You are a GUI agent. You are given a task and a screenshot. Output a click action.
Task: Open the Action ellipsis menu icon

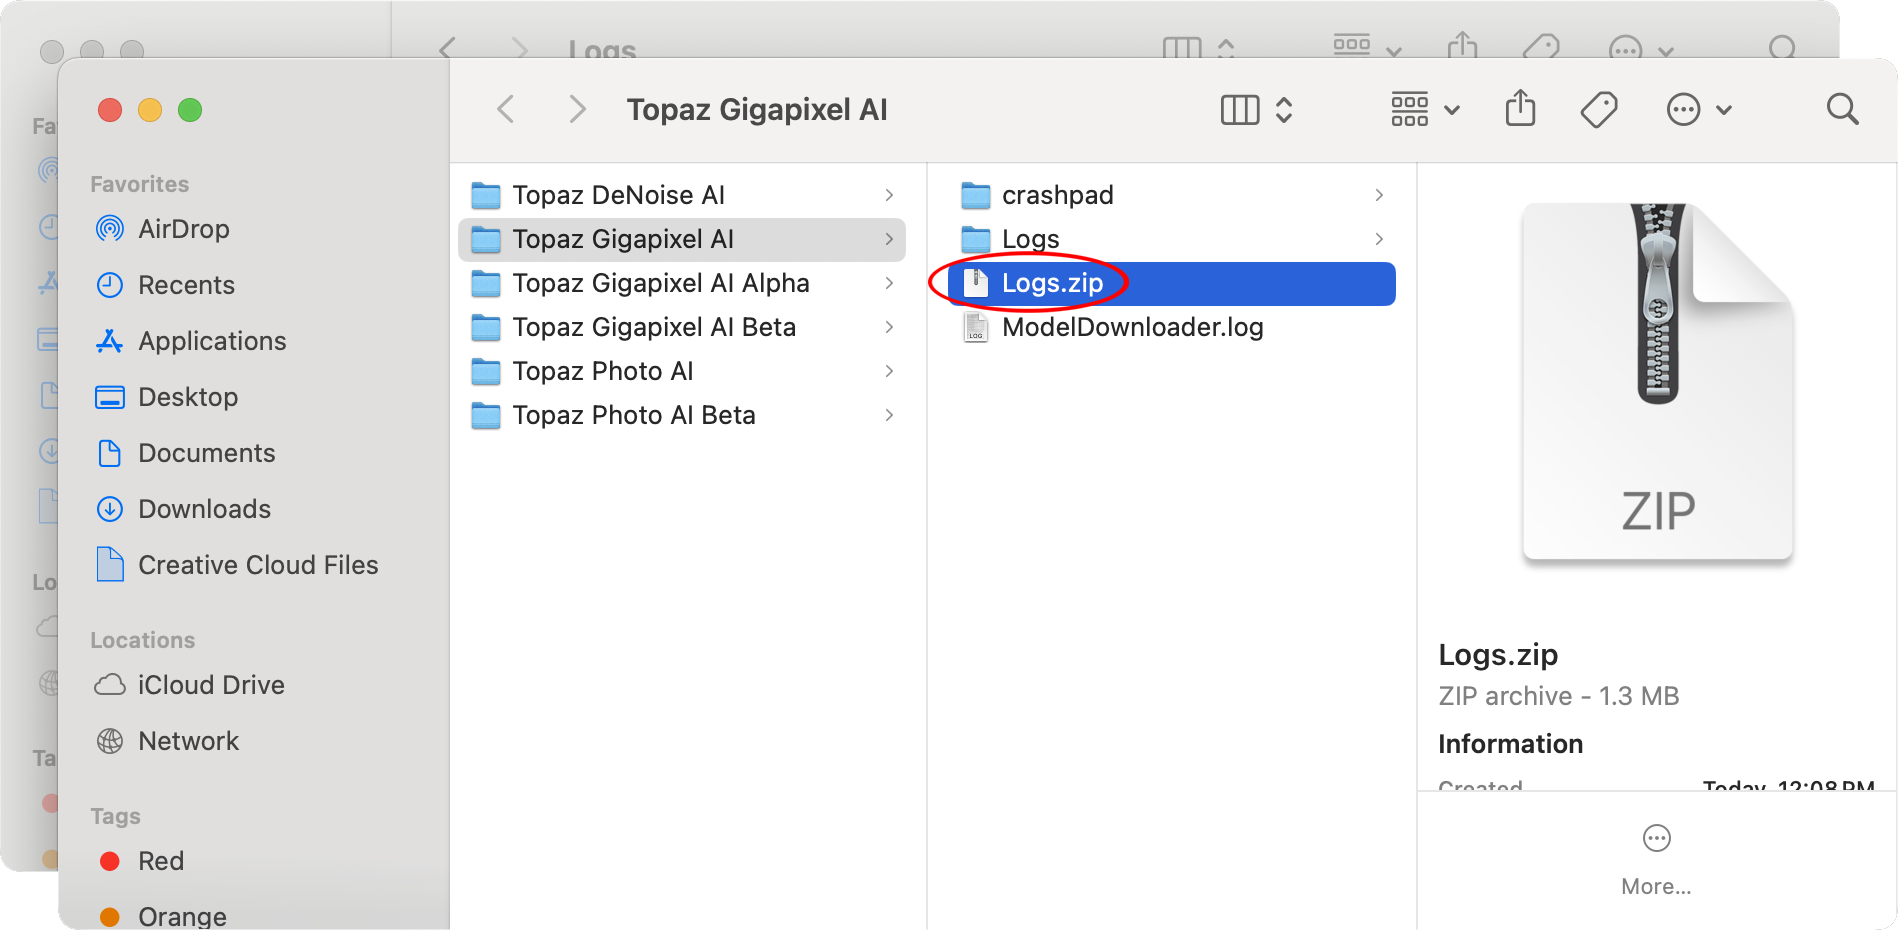1683,109
